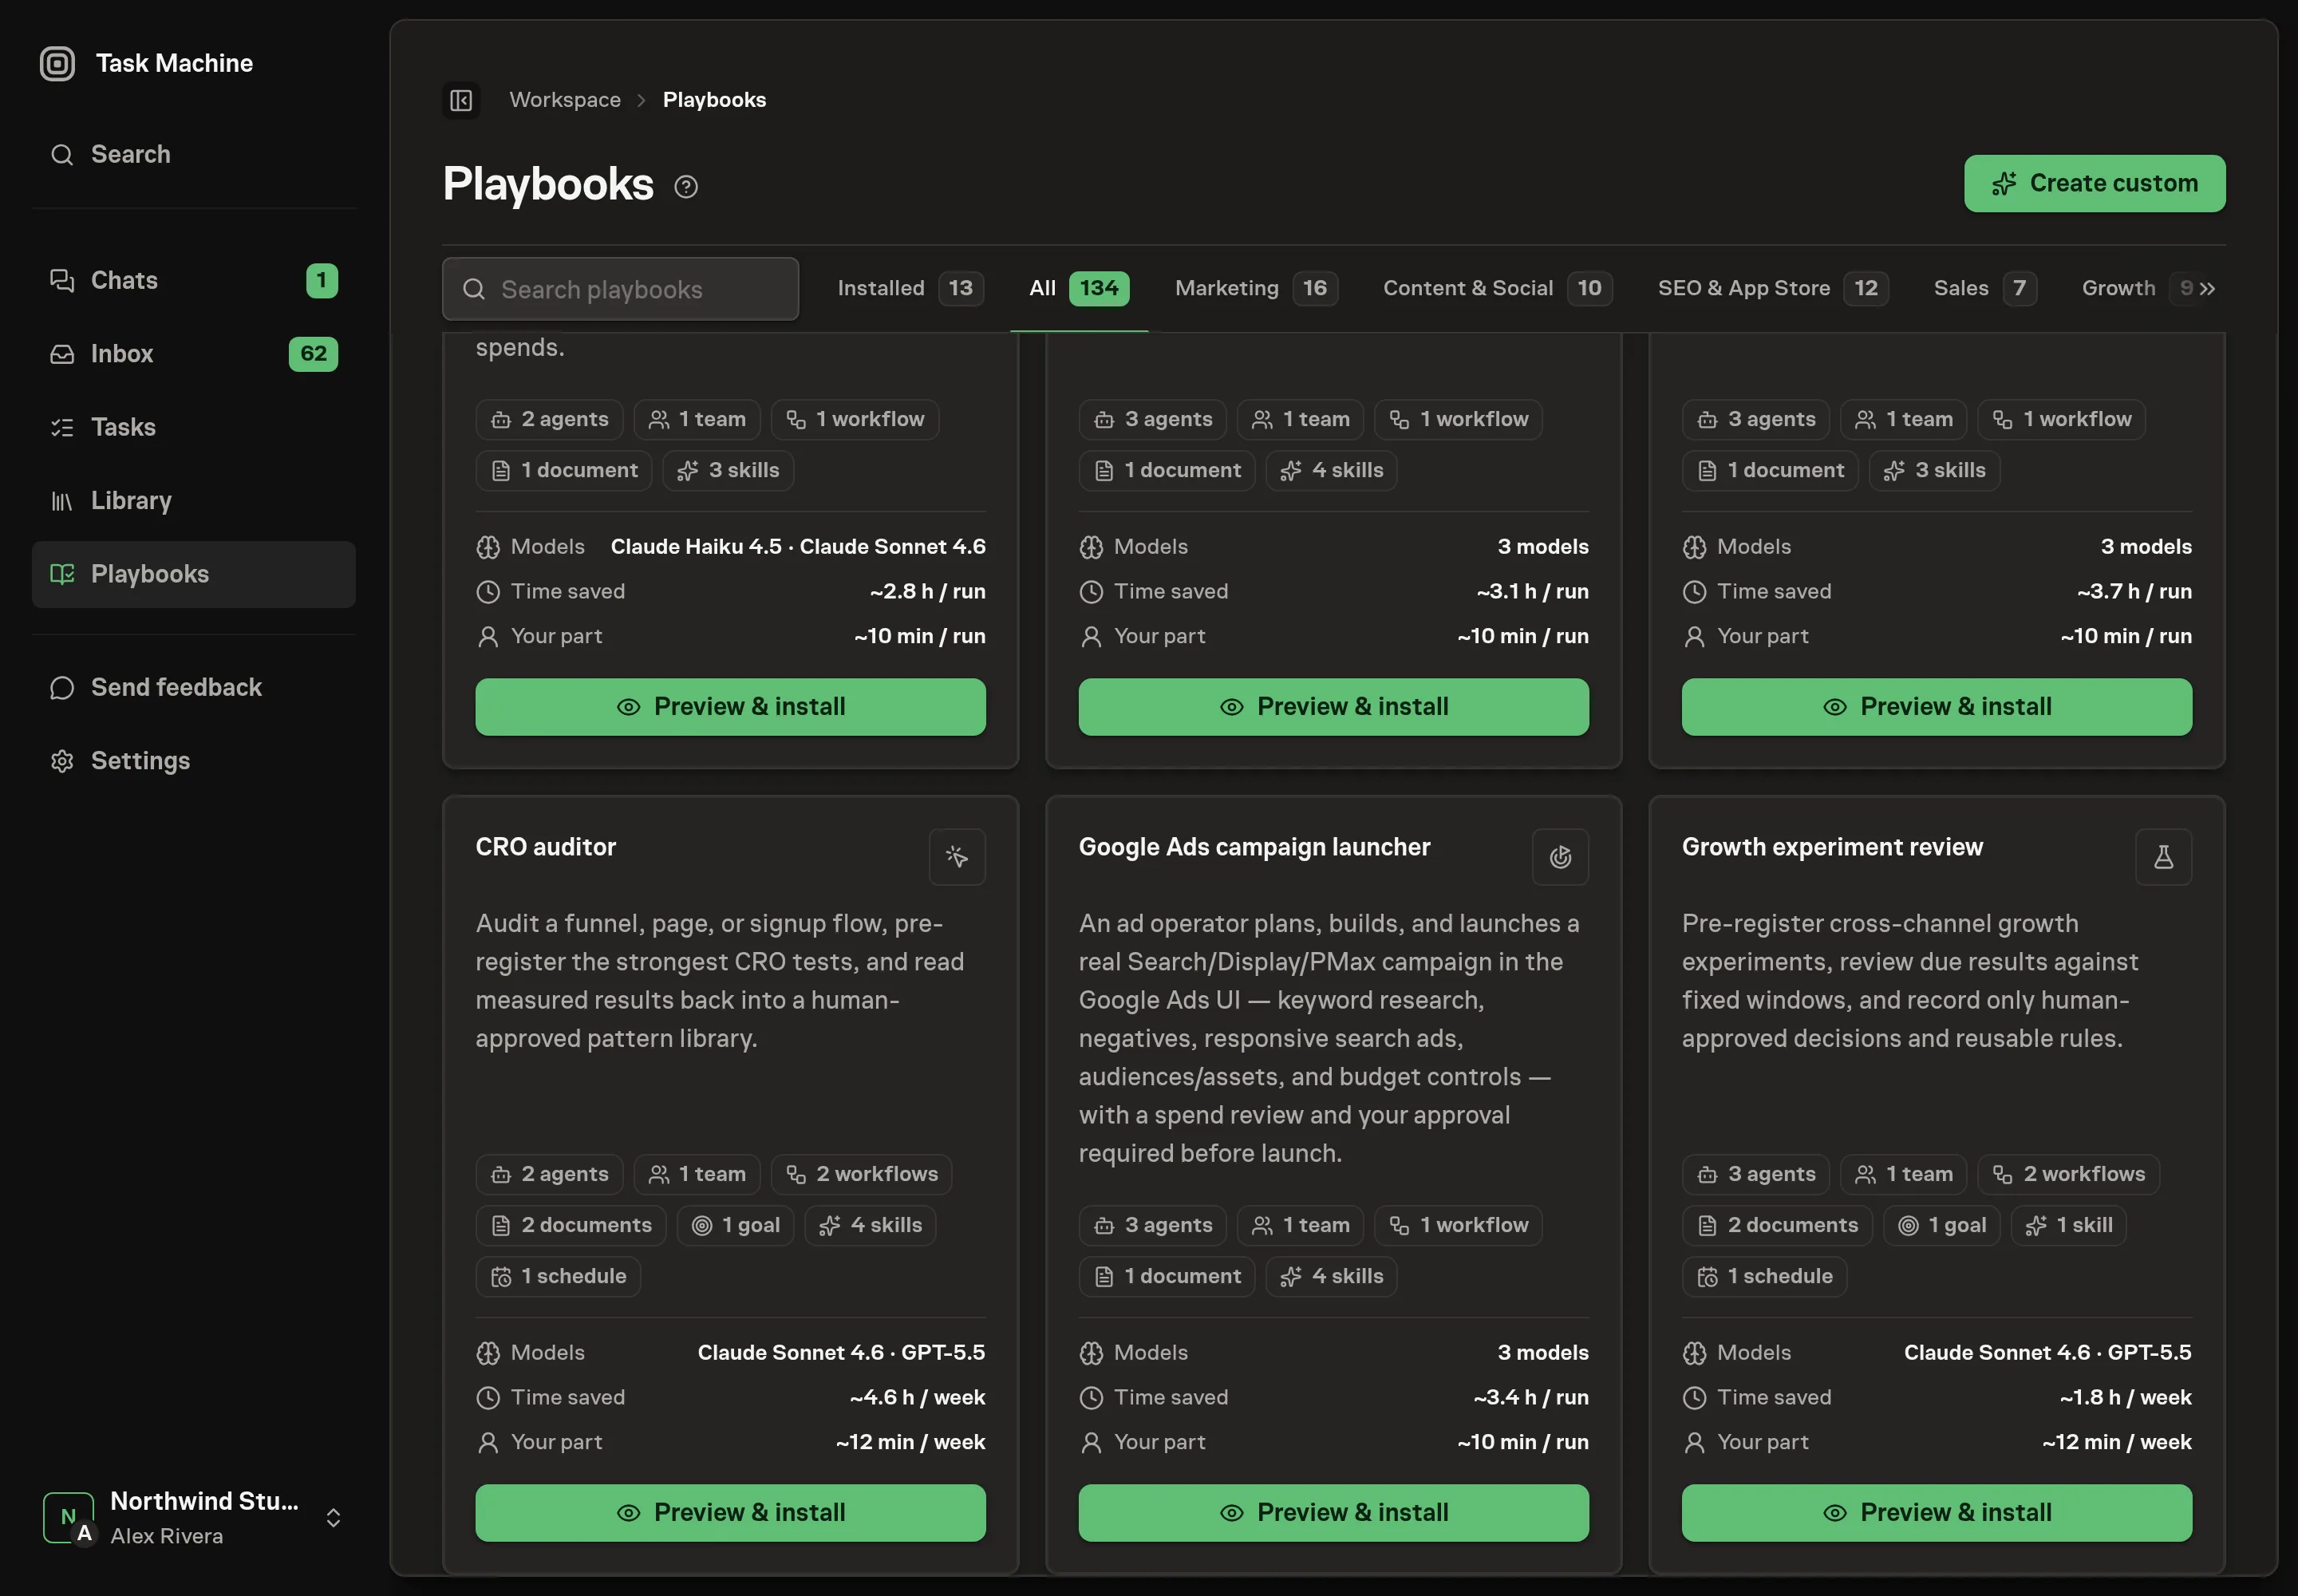Viewport: 2298px width, 1596px height.
Task: Click the CRO auditor cursor icon
Action: 957,857
